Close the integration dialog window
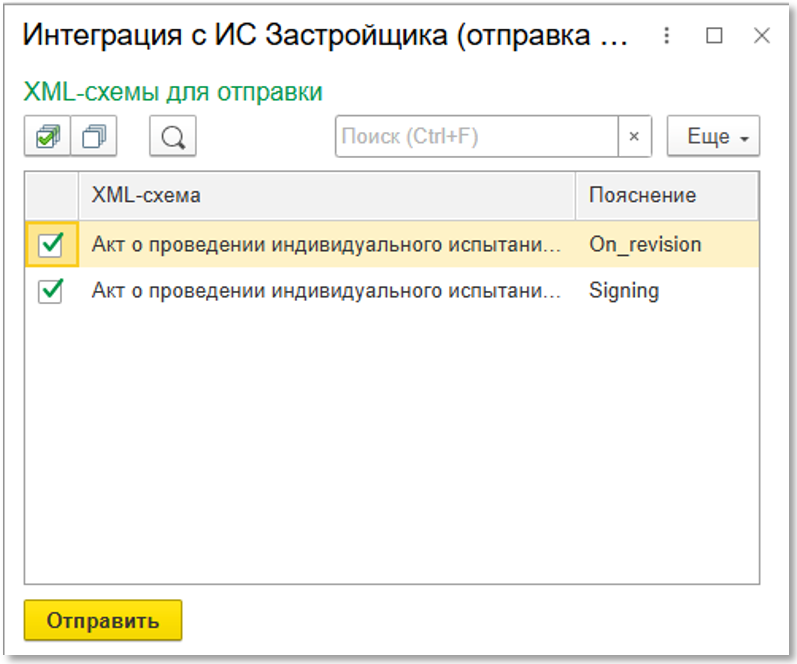Image resolution: width=797 pixels, height=664 pixels. point(761,36)
